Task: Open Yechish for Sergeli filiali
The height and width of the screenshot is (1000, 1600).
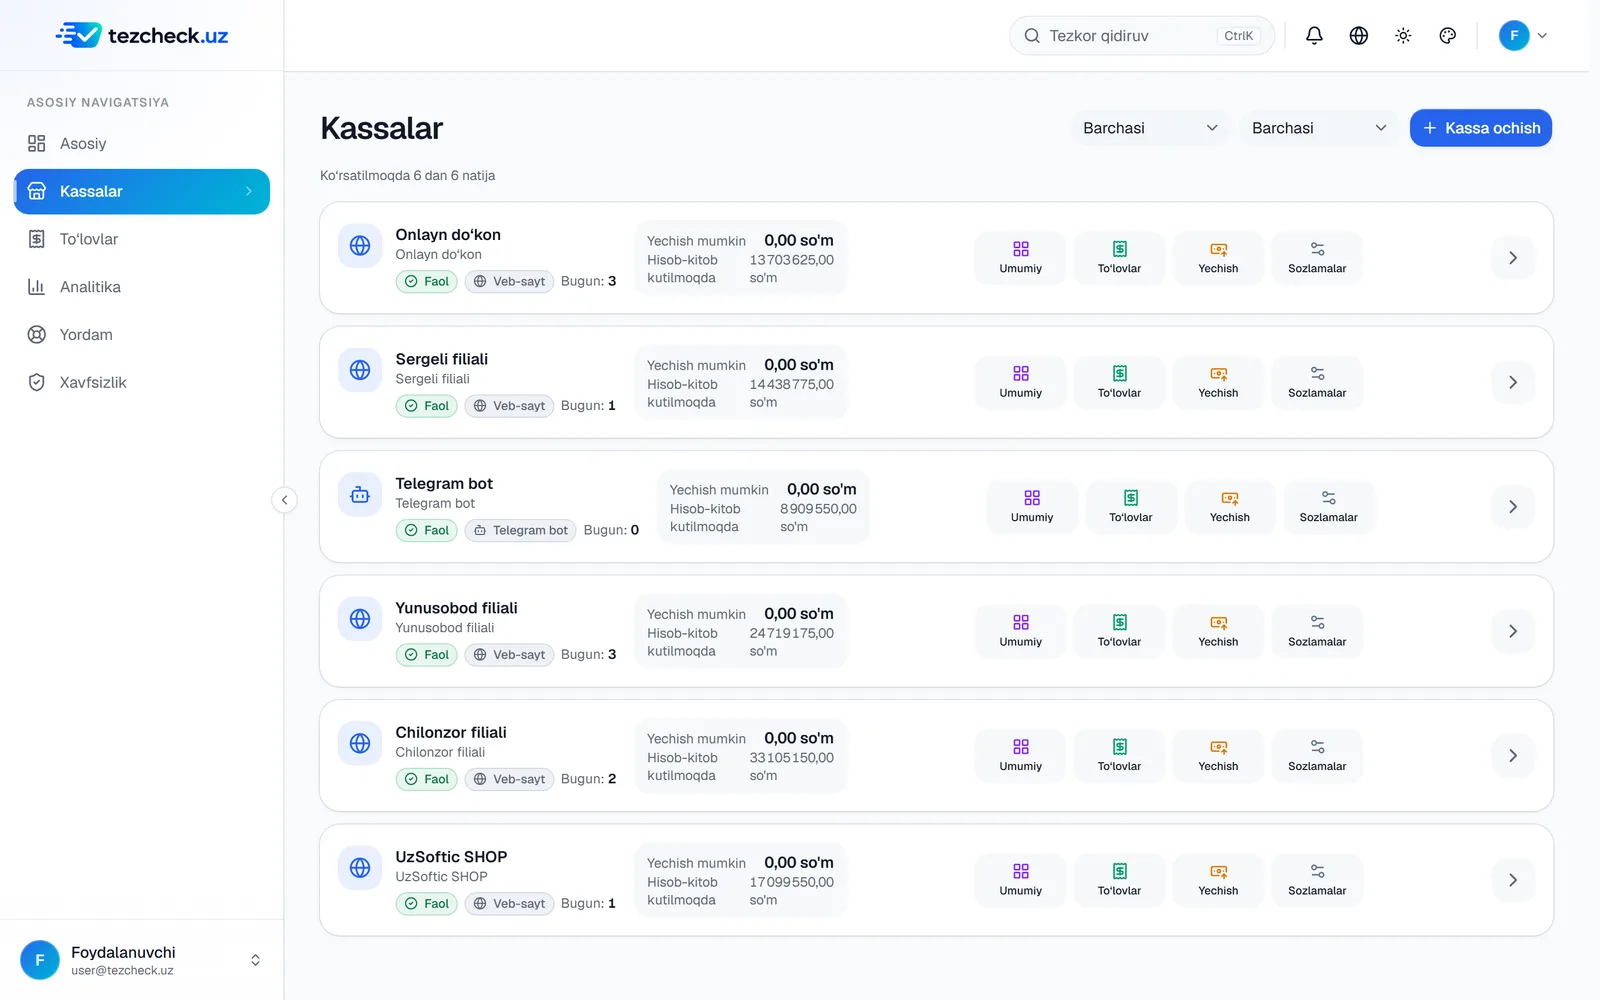Action: click(x=1218, y=382)
